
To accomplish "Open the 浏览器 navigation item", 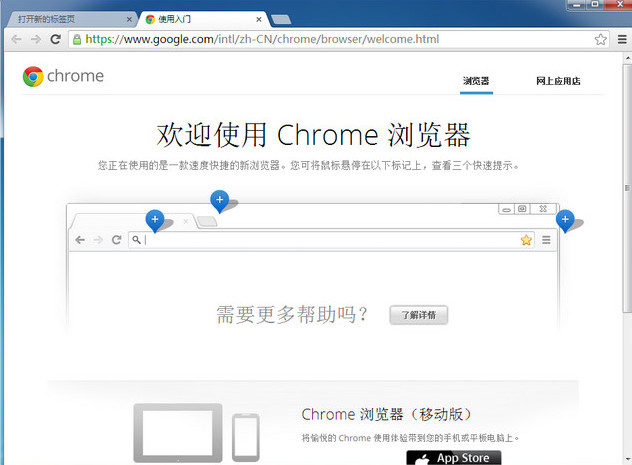I will [476, 81].
